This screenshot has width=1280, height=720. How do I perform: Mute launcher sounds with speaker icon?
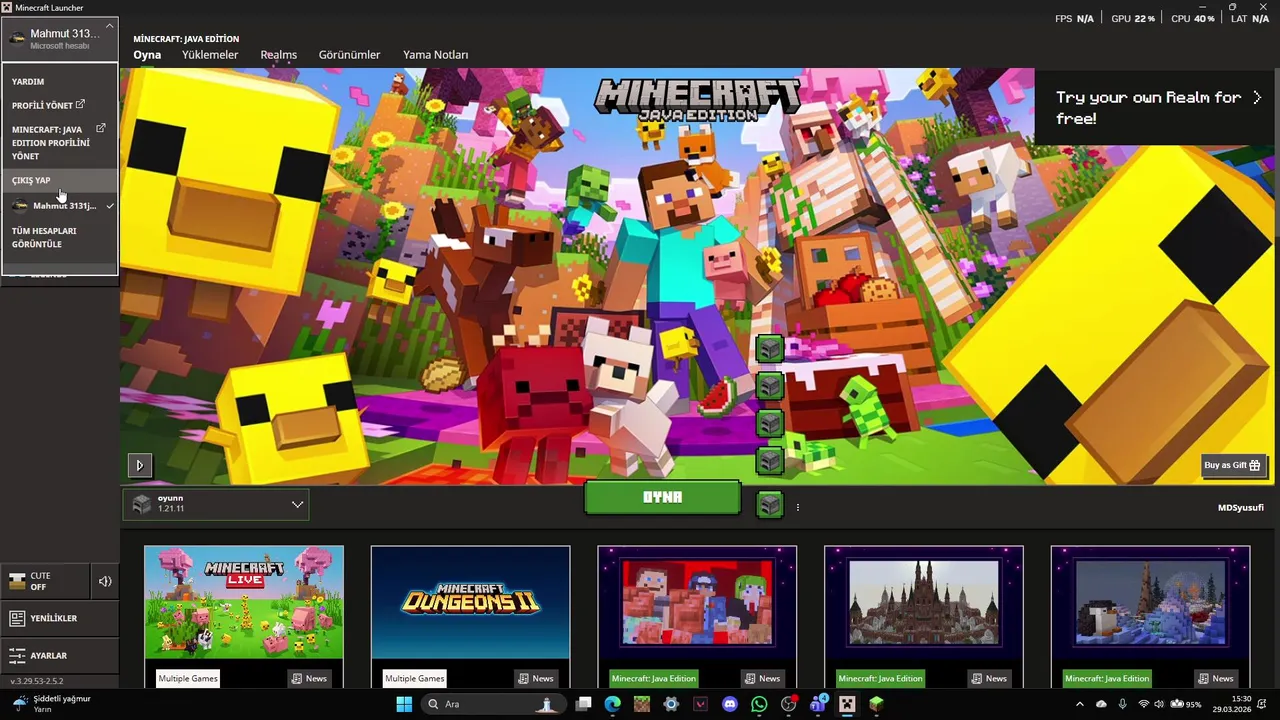click(x=105, y=581)
